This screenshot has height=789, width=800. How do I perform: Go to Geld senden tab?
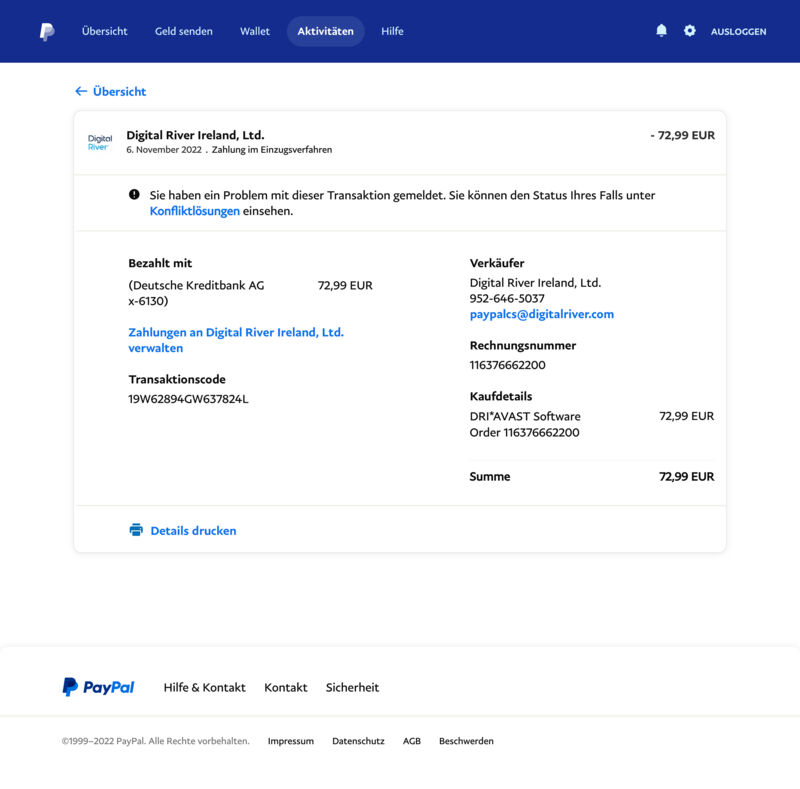tap(184, 31)
